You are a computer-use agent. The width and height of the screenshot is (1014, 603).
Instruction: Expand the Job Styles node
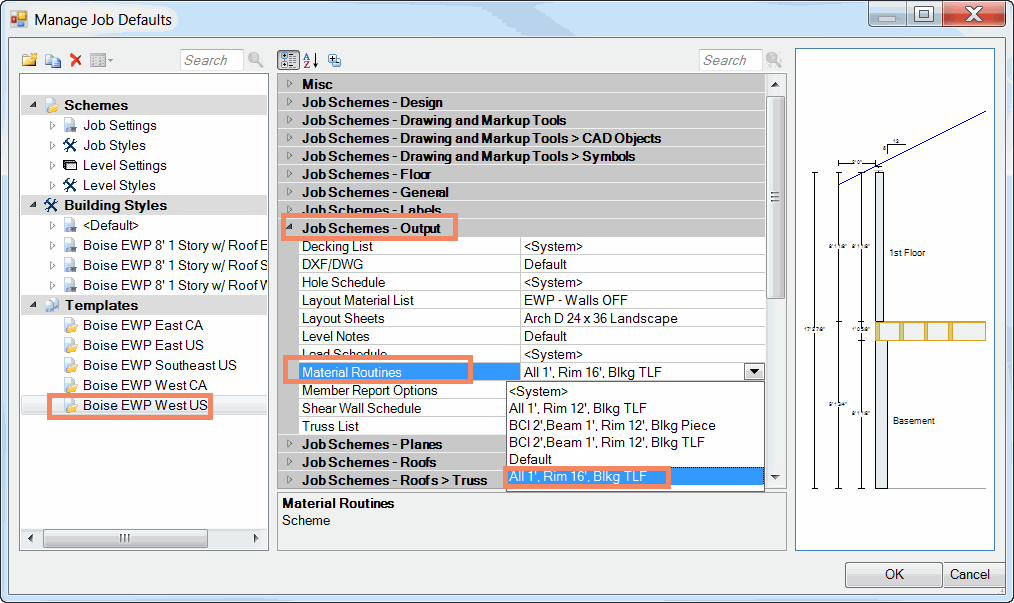[52, 146]
